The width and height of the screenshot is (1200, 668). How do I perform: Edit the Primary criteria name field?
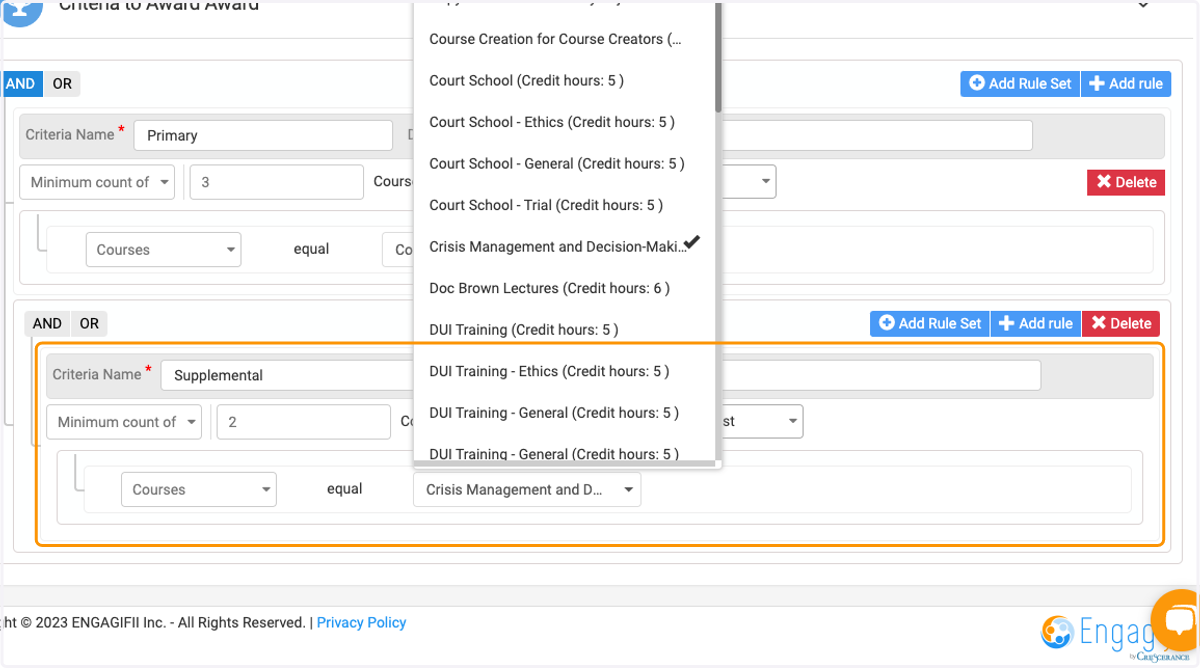tap(263, 135)
